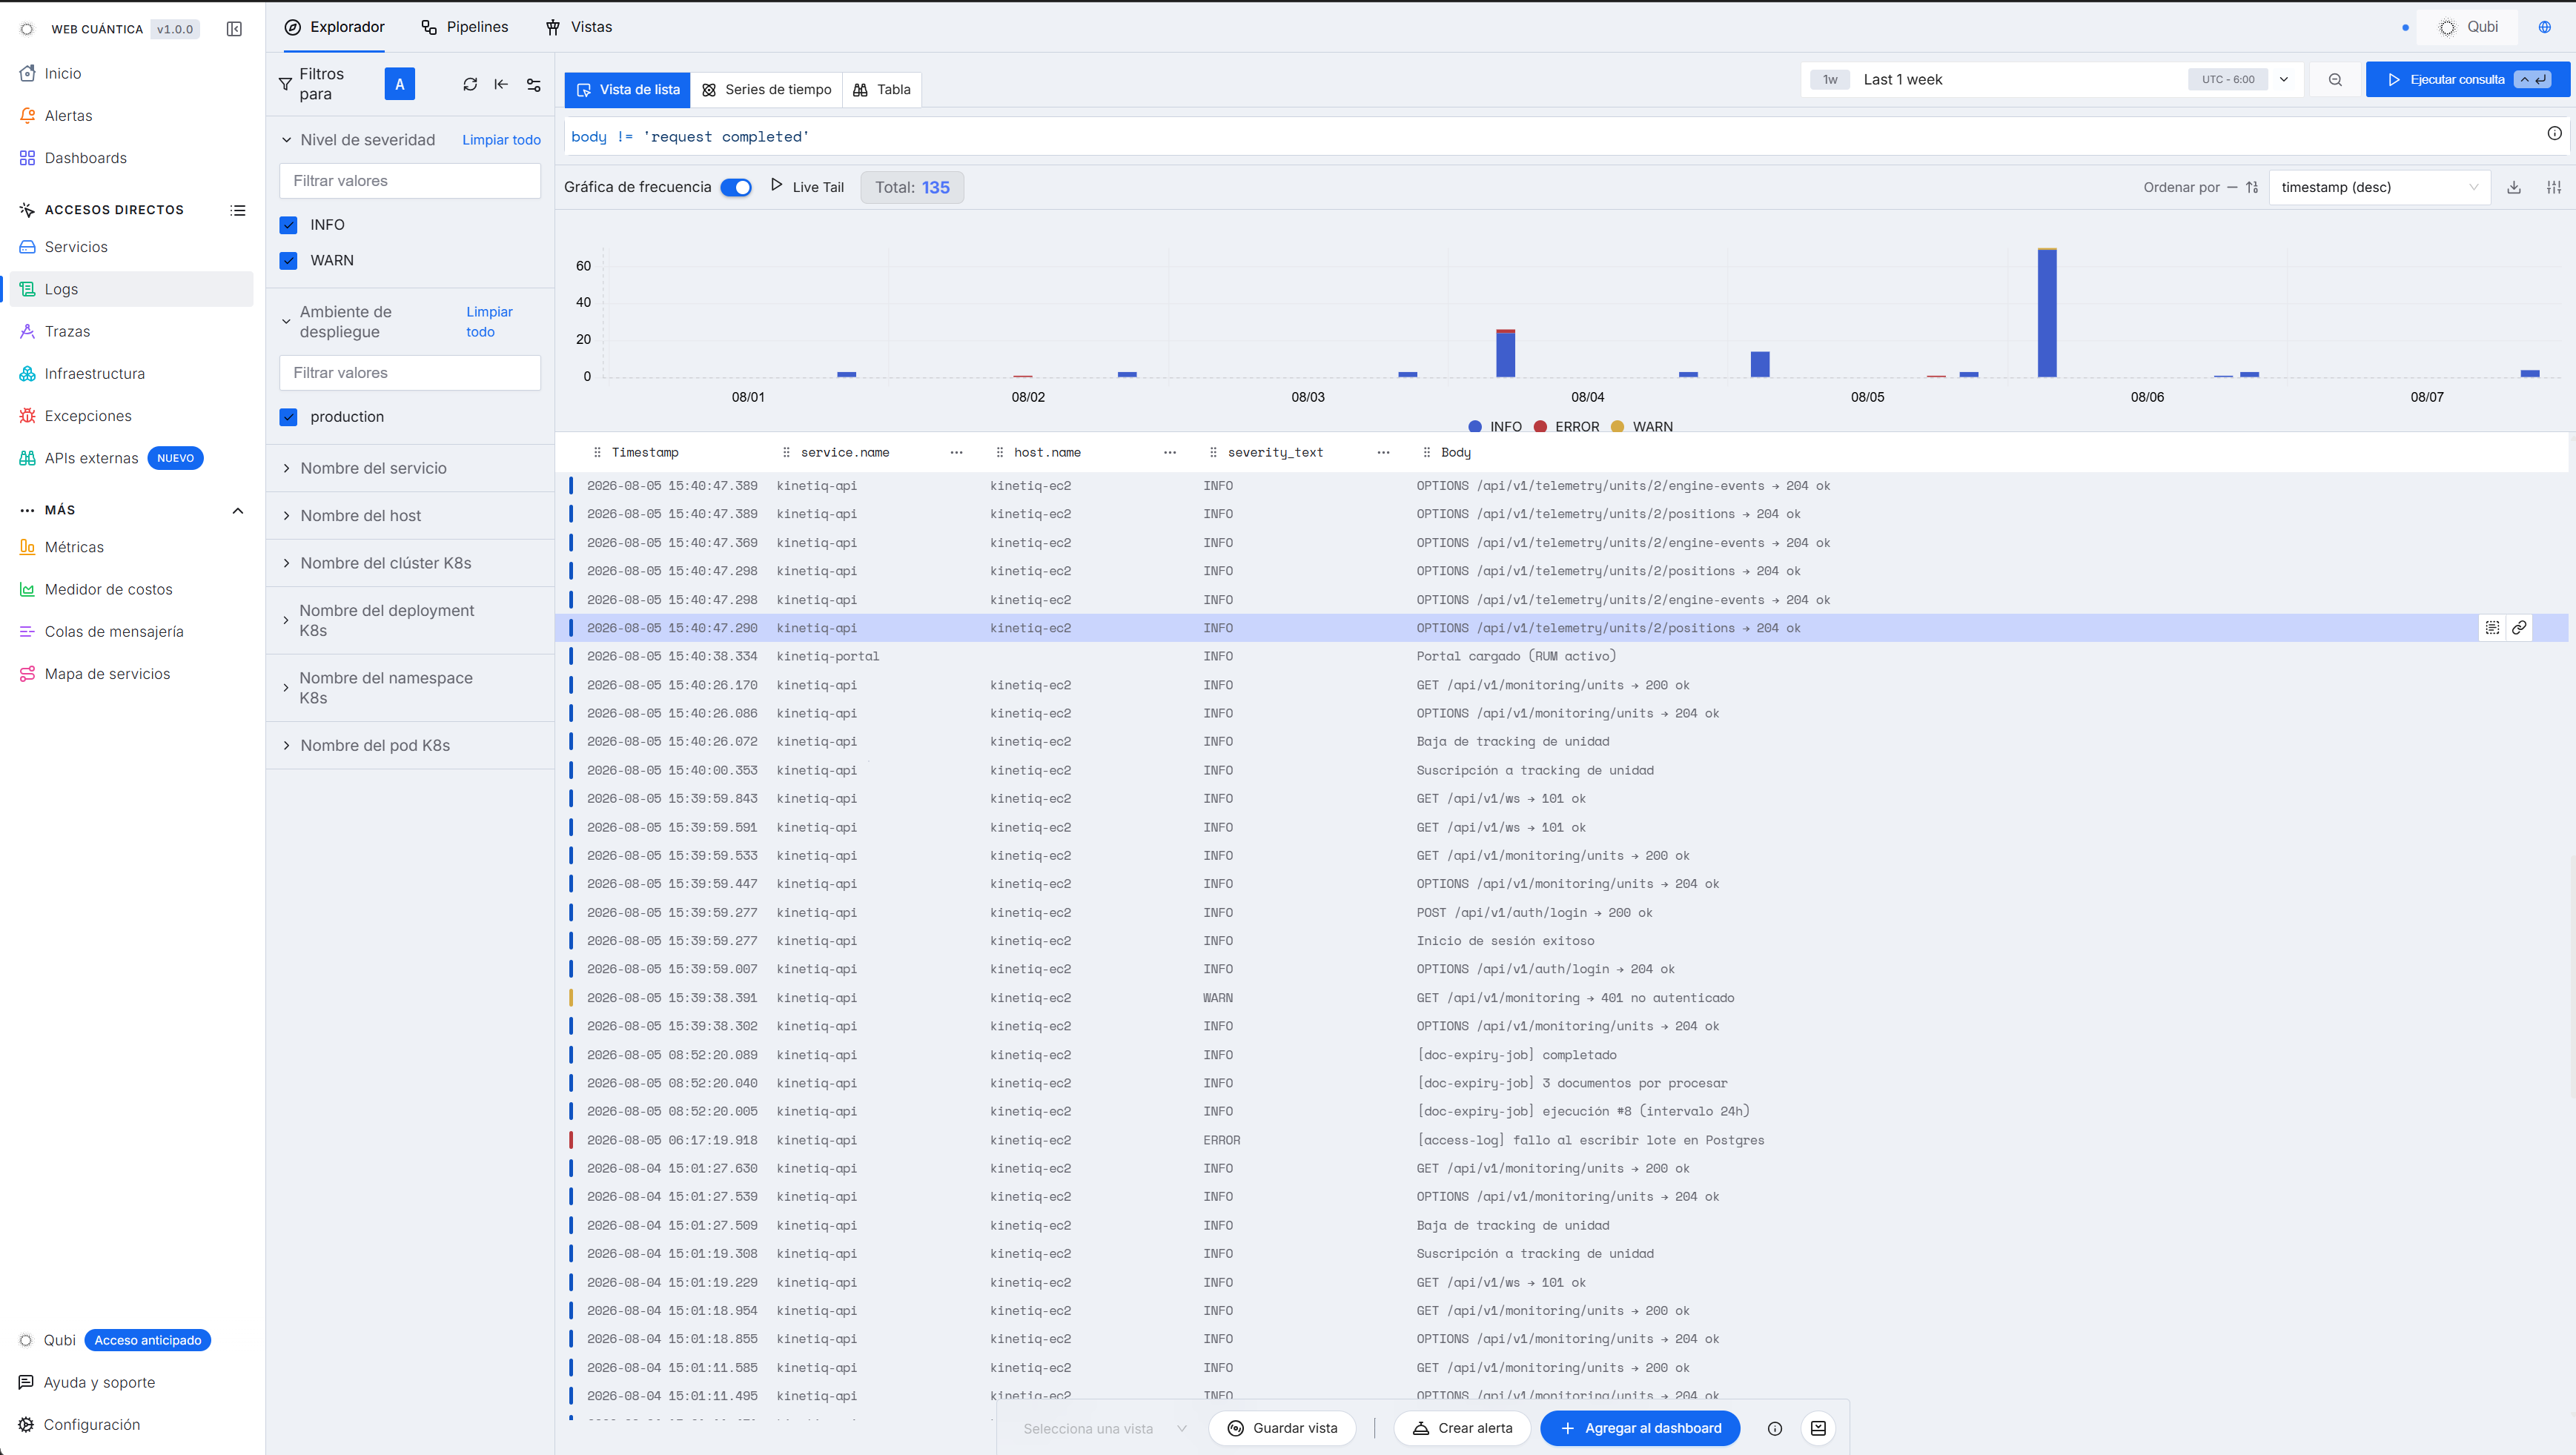Image resolution: width=2576 pixels, height=1455 pixels.
Task: Uncheck the production environment checkbox
Action: 289,417
